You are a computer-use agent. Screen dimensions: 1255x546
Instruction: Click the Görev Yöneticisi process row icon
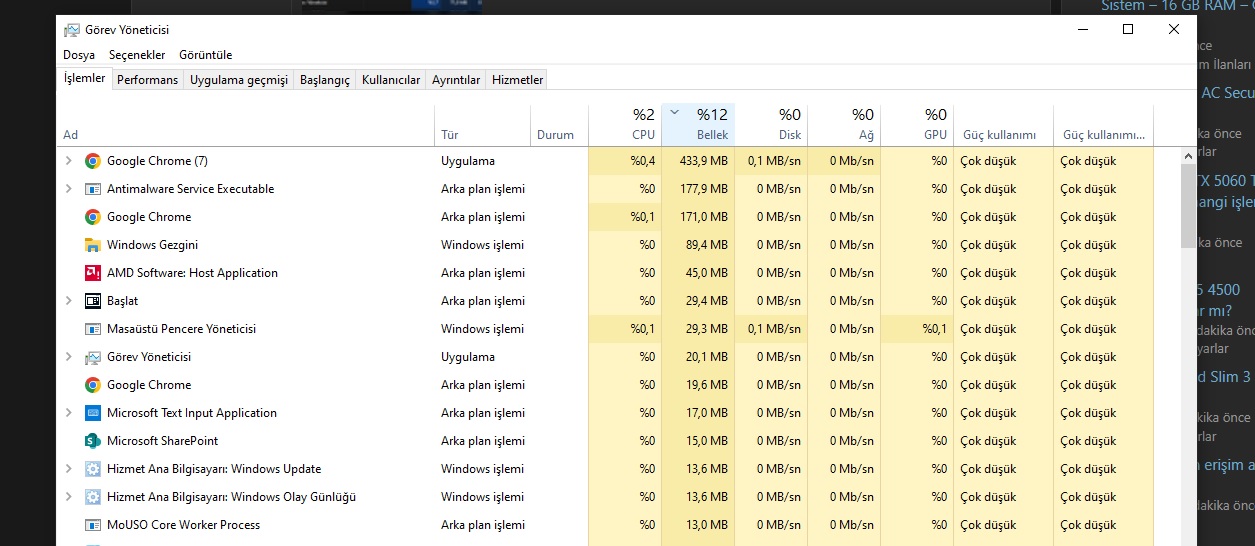(x=93, y=357)
